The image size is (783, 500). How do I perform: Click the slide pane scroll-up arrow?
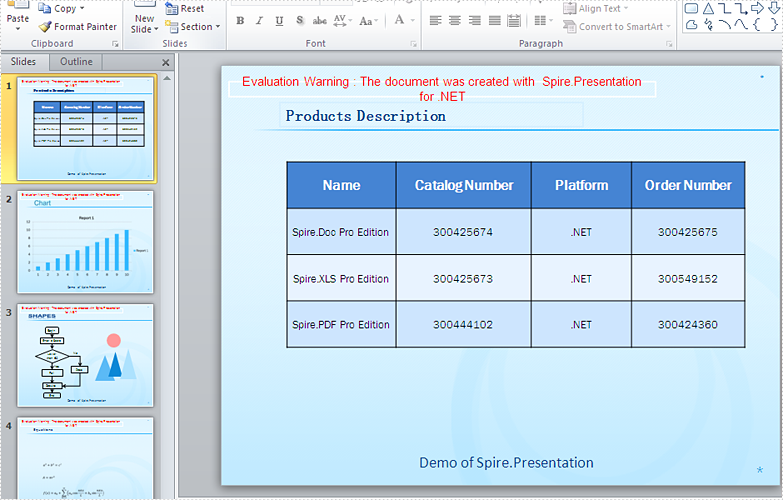coord(167,78)
